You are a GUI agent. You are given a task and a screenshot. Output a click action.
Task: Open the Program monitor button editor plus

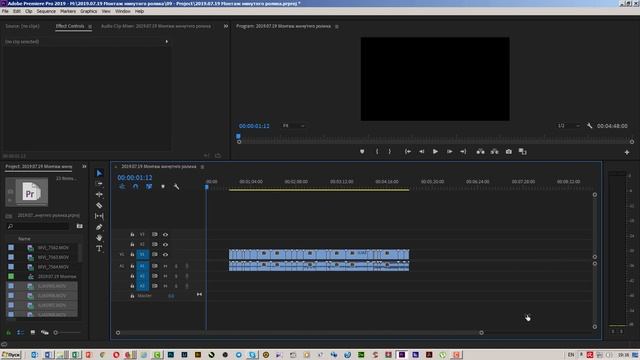point(627,152)
